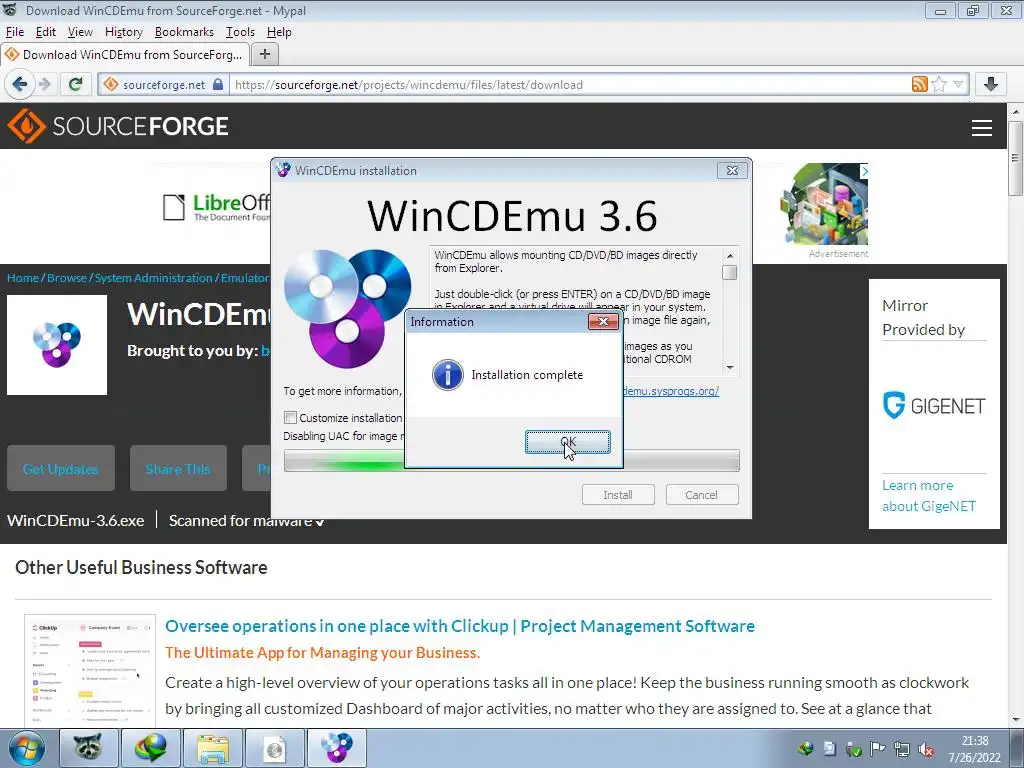Click the URL address field

[x=568, y=85]
